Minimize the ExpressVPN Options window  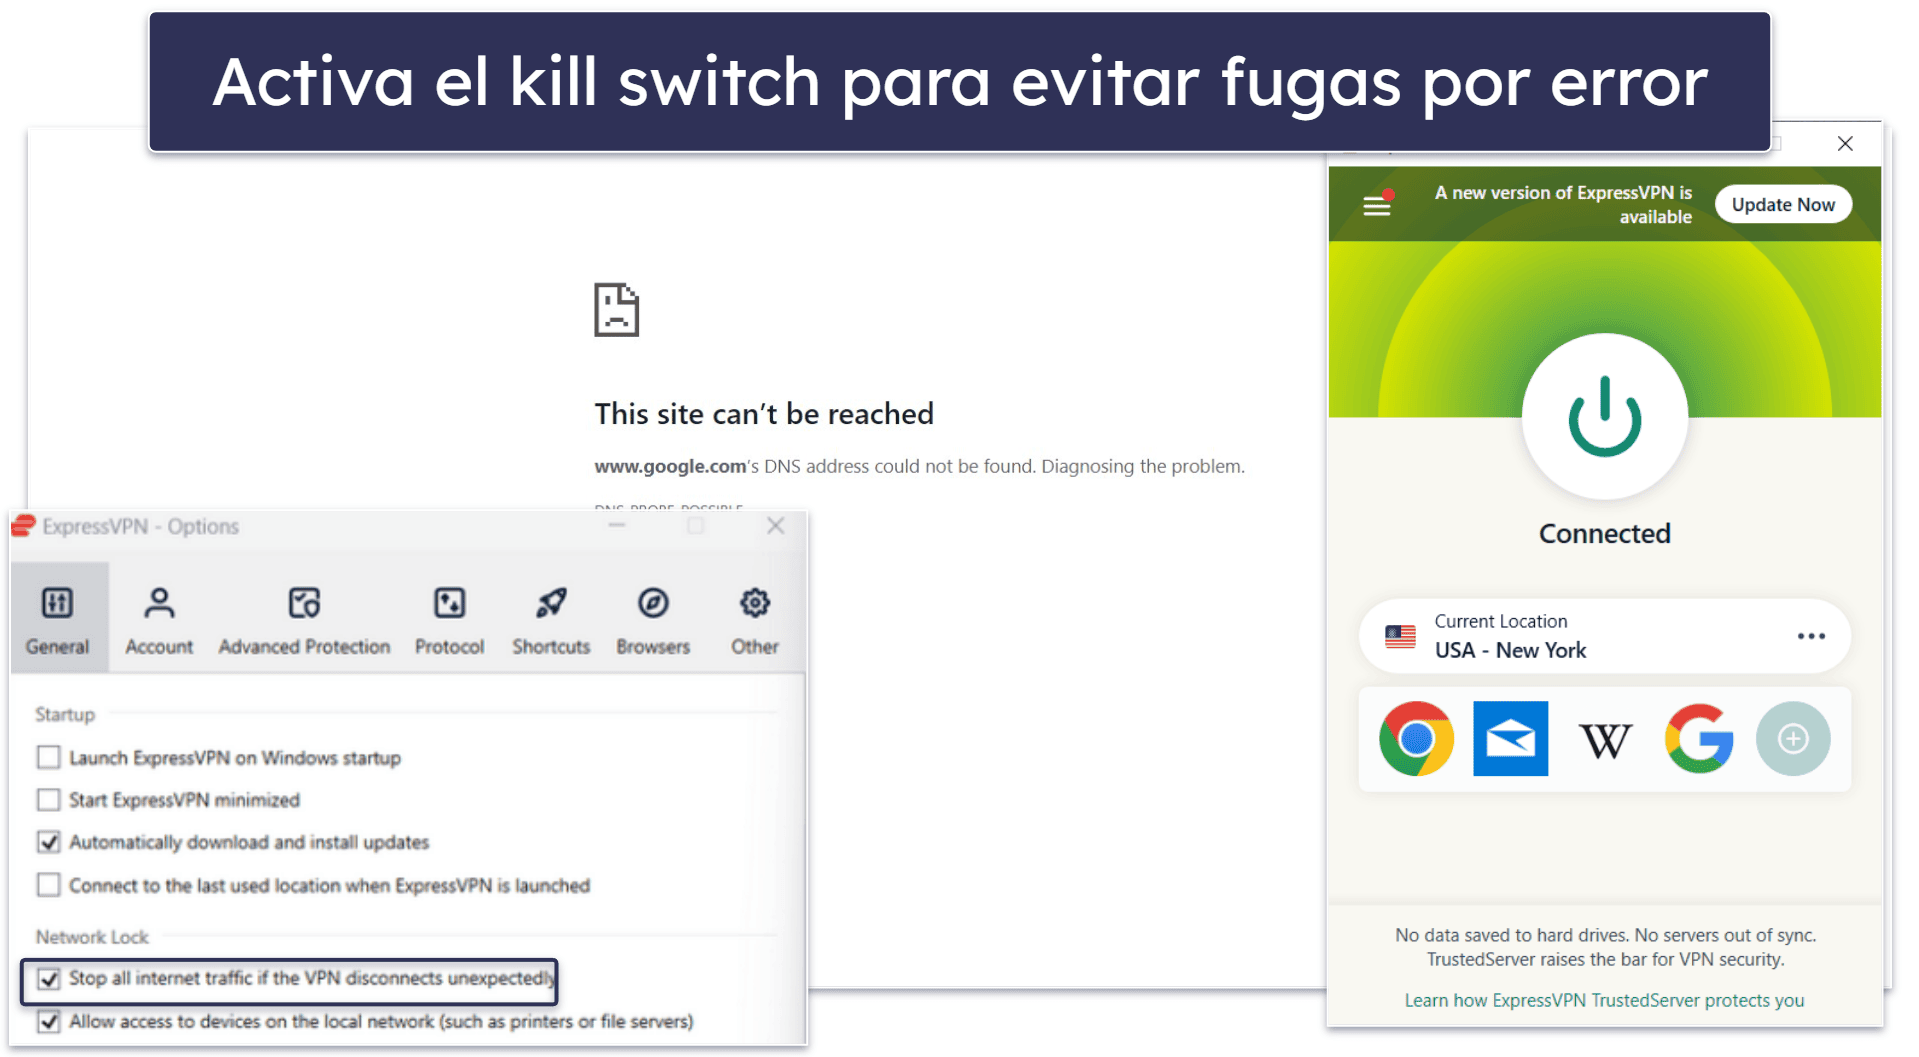616,526
